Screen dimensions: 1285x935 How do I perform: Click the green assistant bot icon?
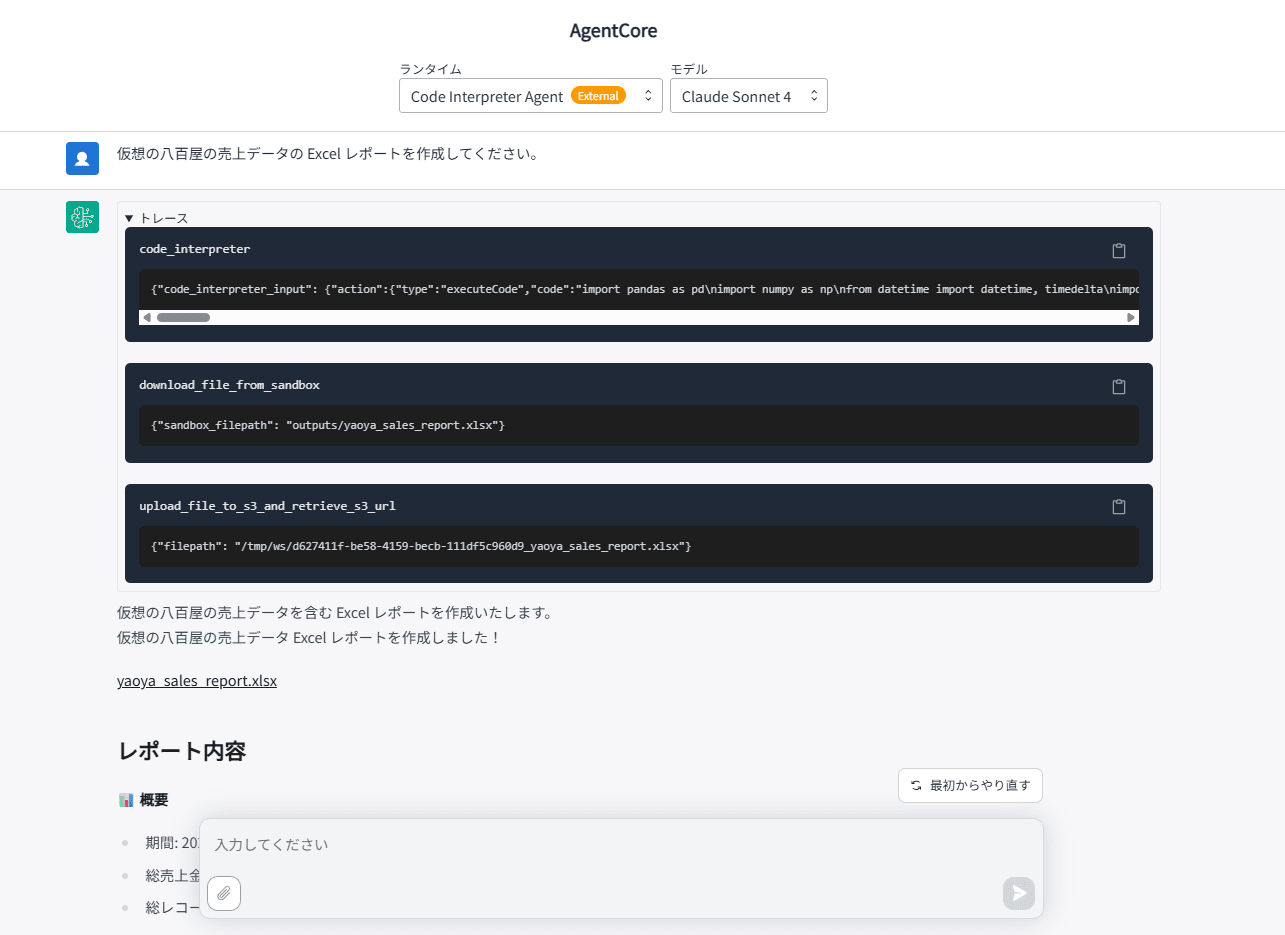(x=82, y=216)
